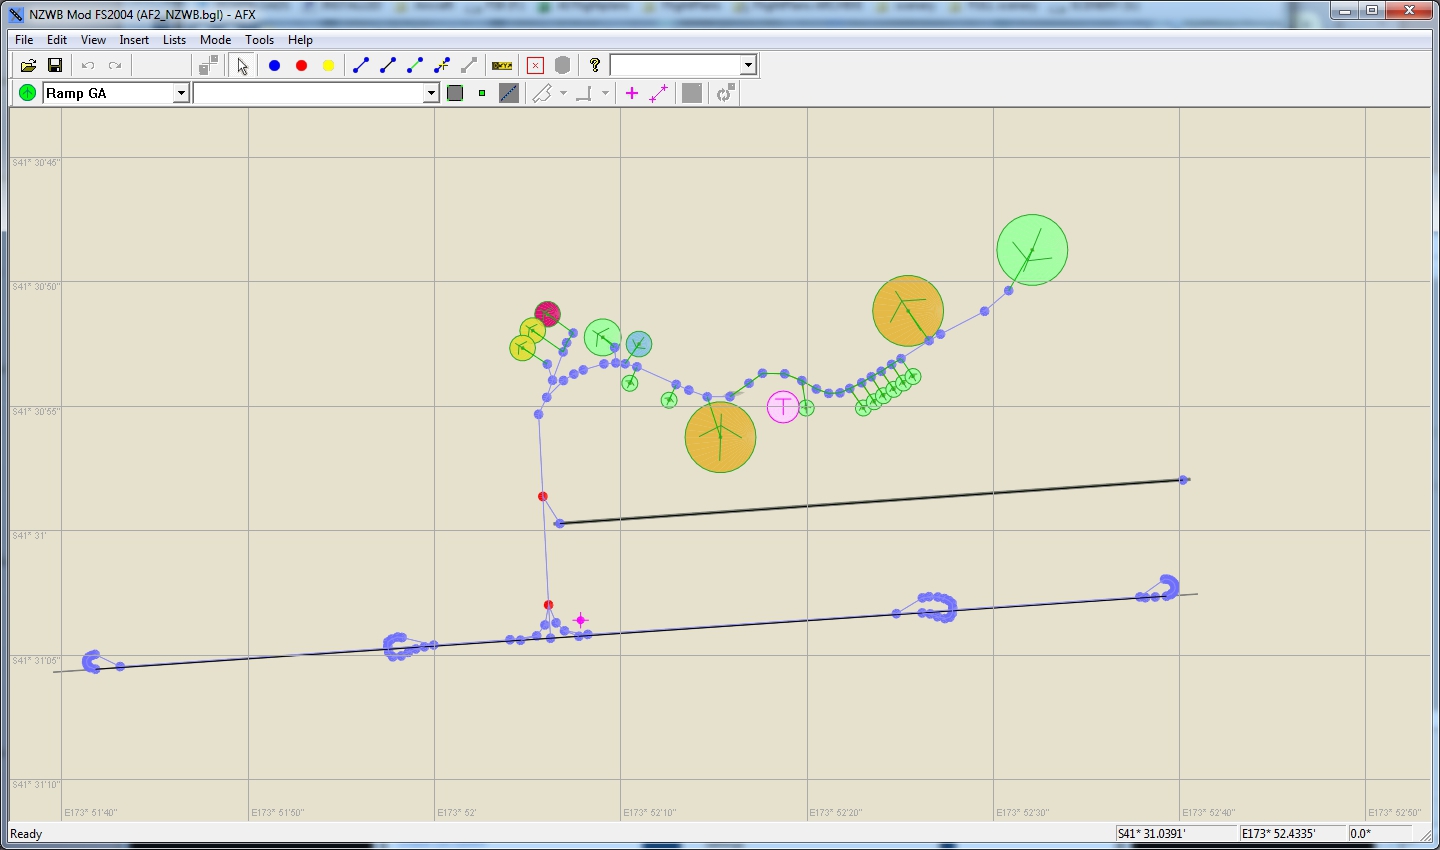1440x850 pixels.
Task: Click the dark pink parking circle
Action: [547, 314]
